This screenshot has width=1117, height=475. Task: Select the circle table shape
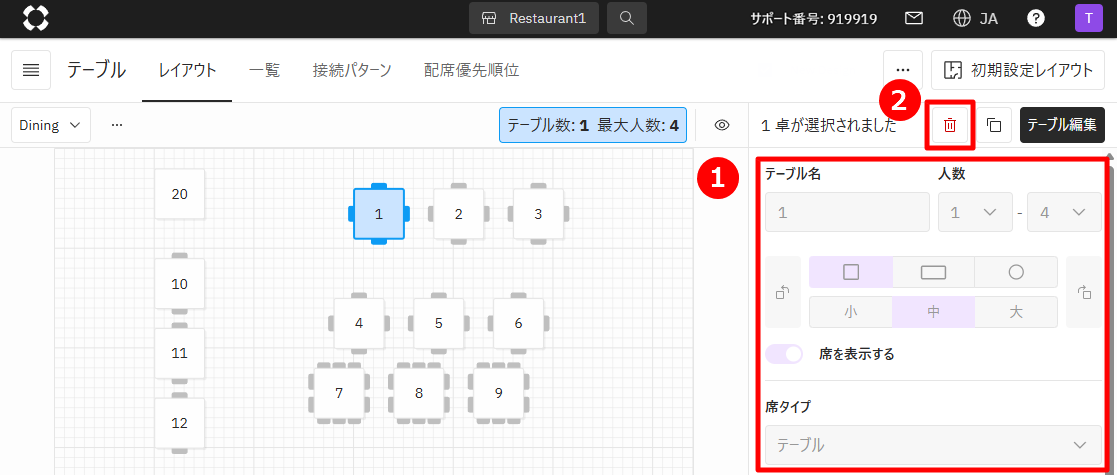[x=1015, y=272]
